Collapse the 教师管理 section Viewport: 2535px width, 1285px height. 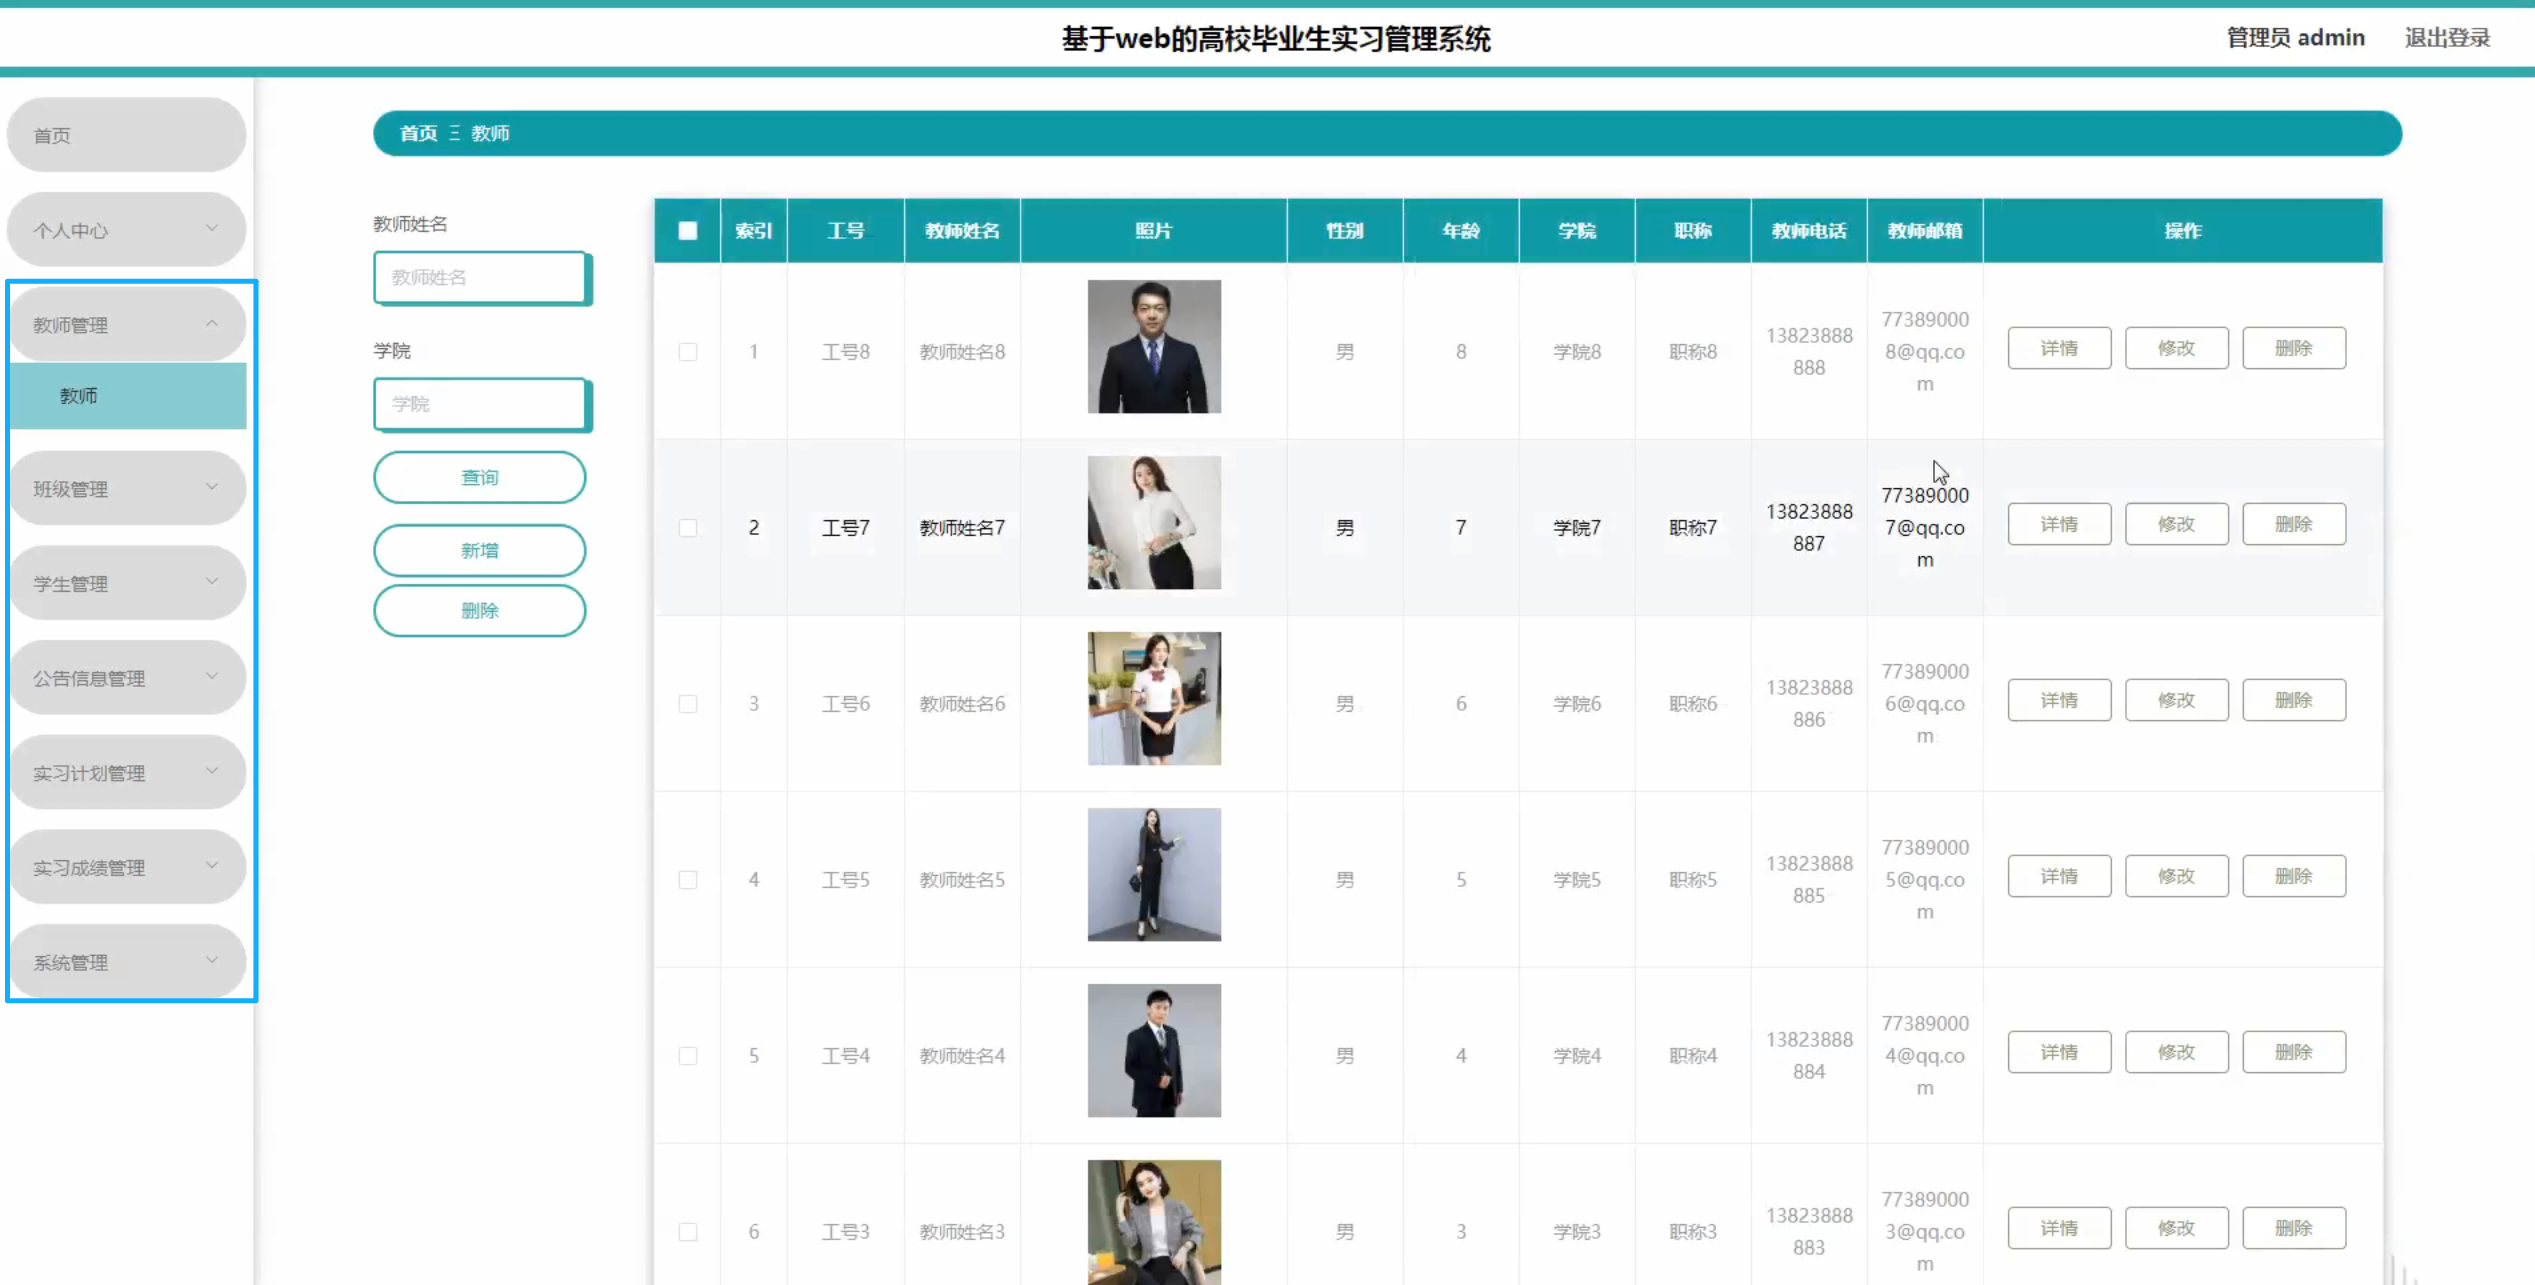coord(125,323)
